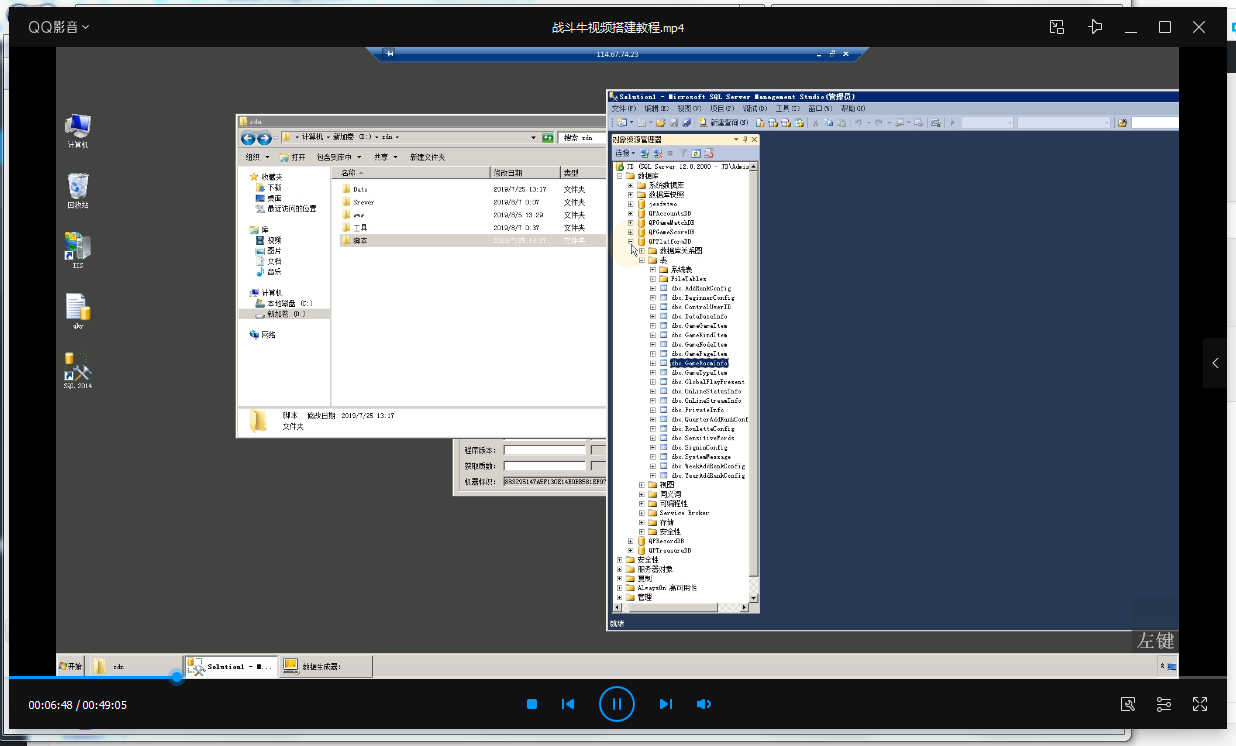Click the Object Explorer disconnect icon
Screen dimensions: 1236x746
pyautogui.click(x=657, y=153)
